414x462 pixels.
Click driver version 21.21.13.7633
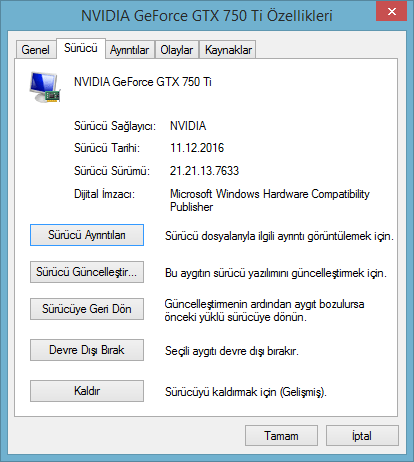pos(204,171)
